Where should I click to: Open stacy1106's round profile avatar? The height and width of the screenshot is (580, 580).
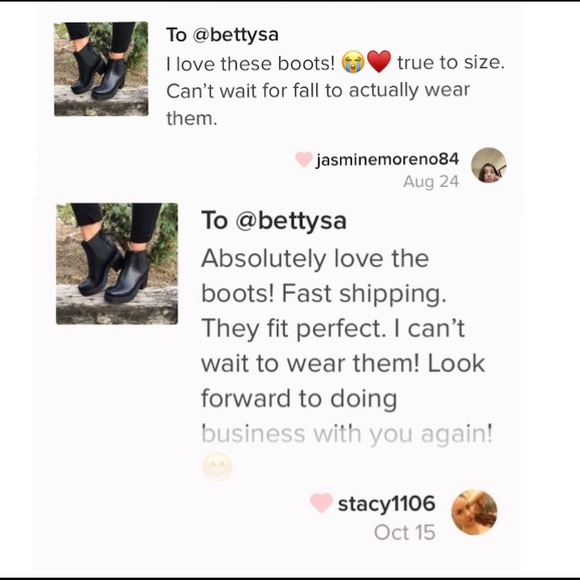474,512
